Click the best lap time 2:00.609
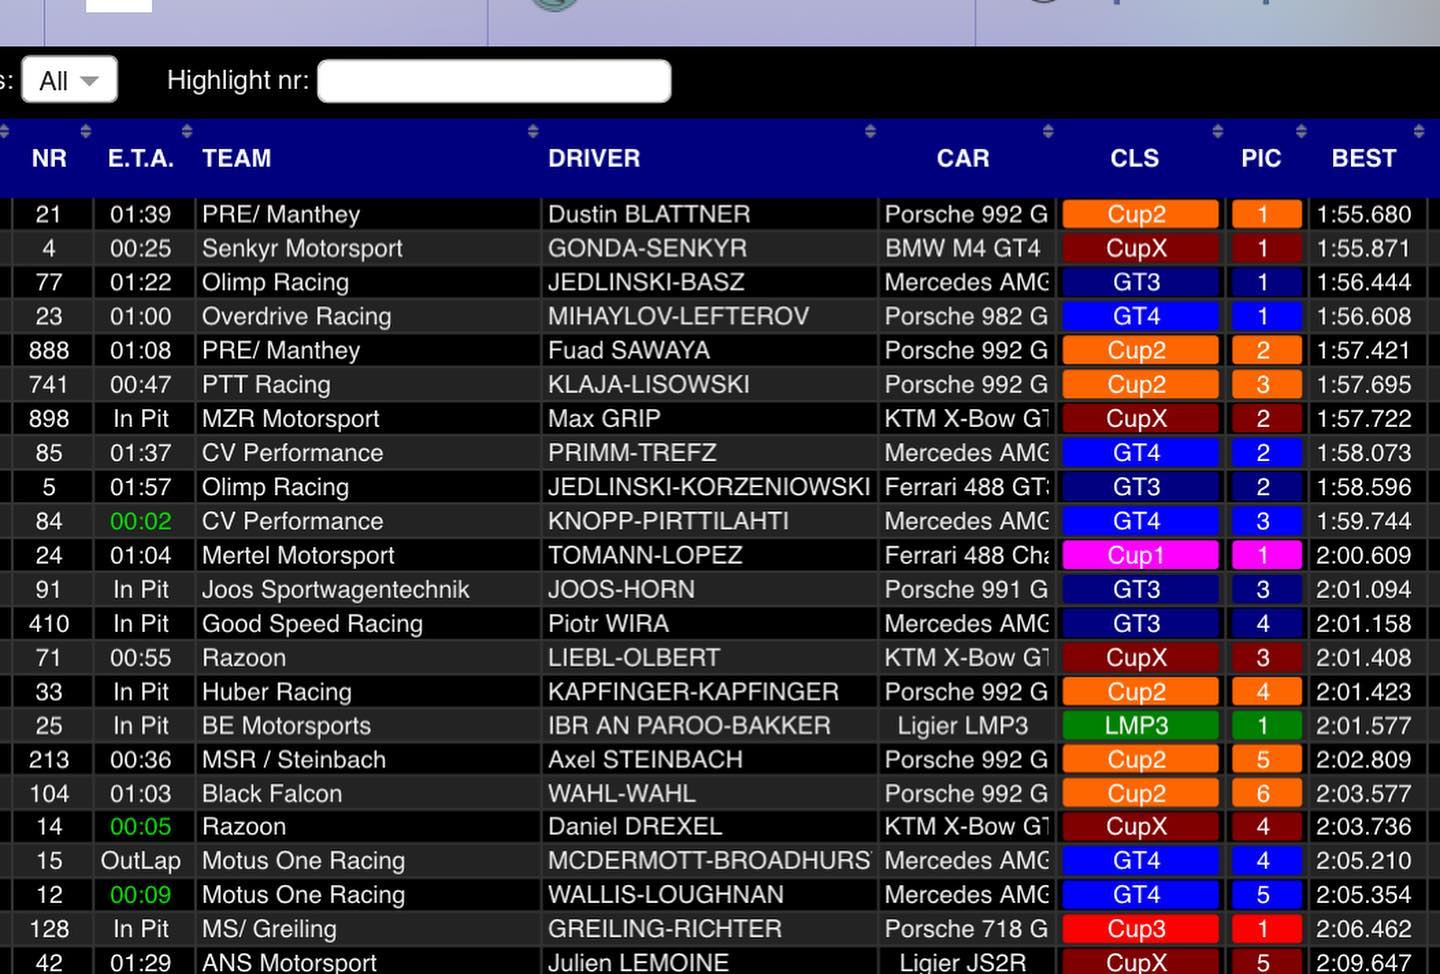Viewport: 1440px width, 974px height. pyautogui.click(x=1364, y=555)
